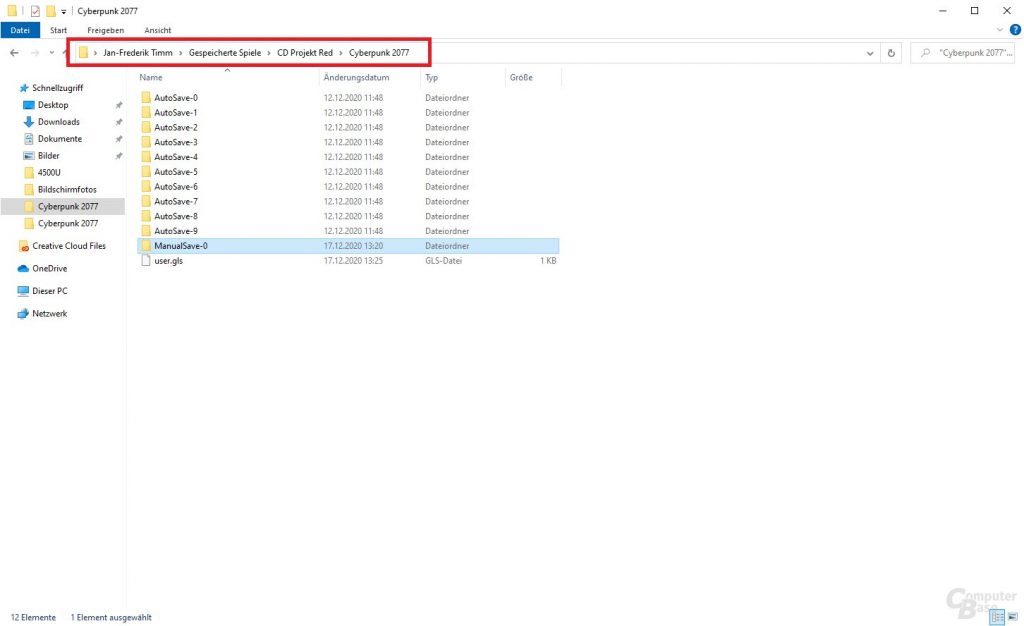Open the recent locations dropdown beside Forward

click(52, 53)
